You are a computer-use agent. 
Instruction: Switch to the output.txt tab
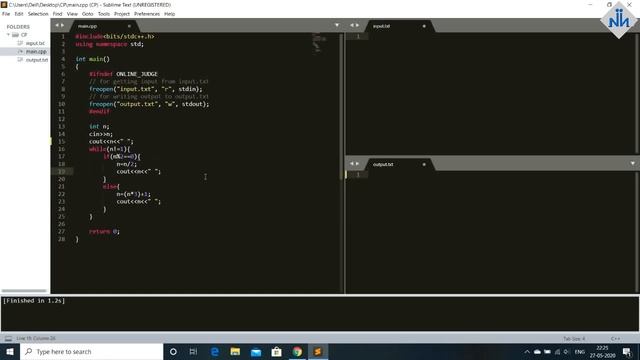(x=383, y=164)
